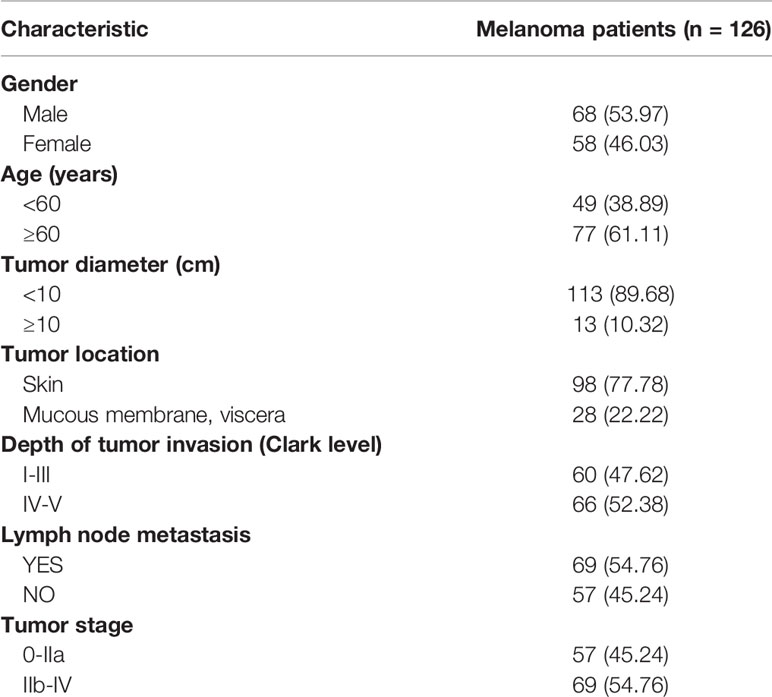Click the Tumor diameter (cm) heading

tap(111, 265)
